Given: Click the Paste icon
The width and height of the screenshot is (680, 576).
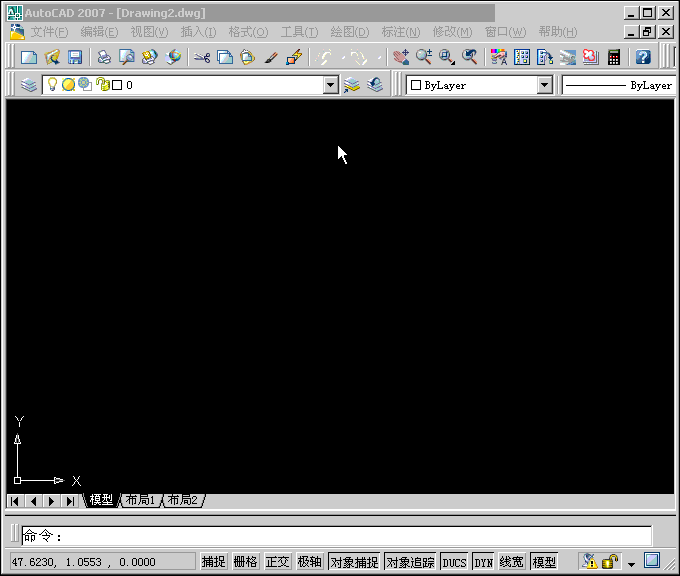Looking at the screenshot, I should (248, 57).
